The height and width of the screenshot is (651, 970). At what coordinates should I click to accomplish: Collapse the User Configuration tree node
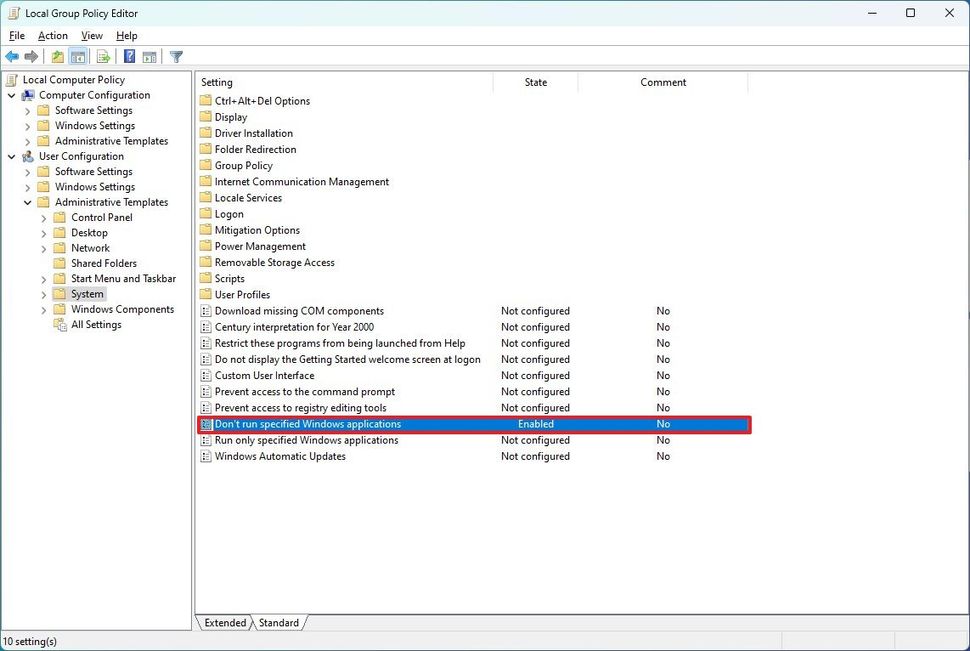12,156
